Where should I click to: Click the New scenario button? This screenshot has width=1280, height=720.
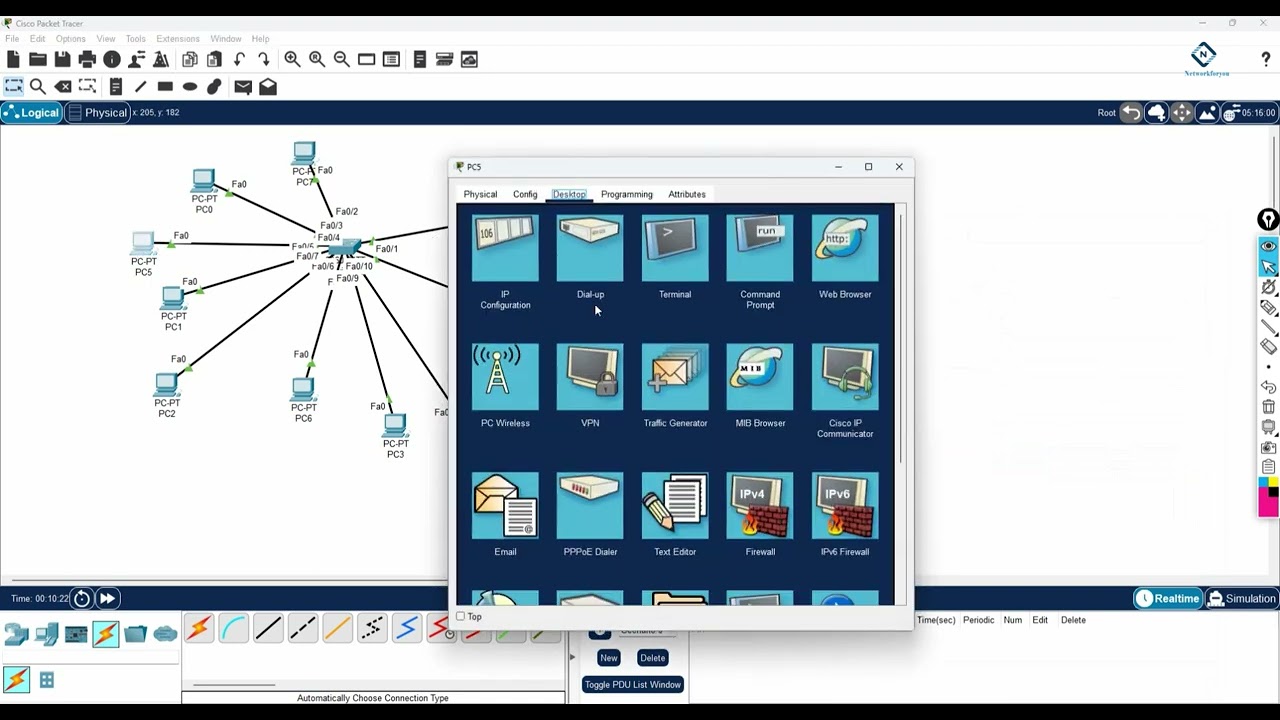pyautogui.click(x=608, y=658)
